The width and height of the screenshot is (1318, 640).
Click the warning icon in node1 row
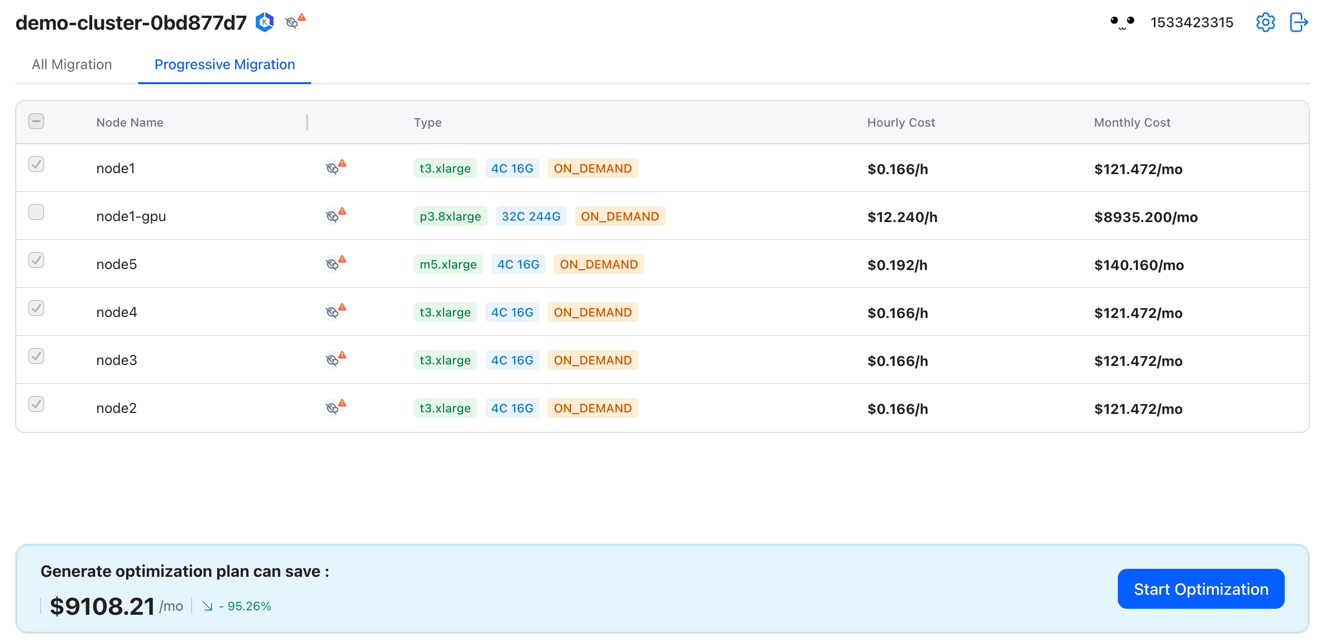click(335, 168)
